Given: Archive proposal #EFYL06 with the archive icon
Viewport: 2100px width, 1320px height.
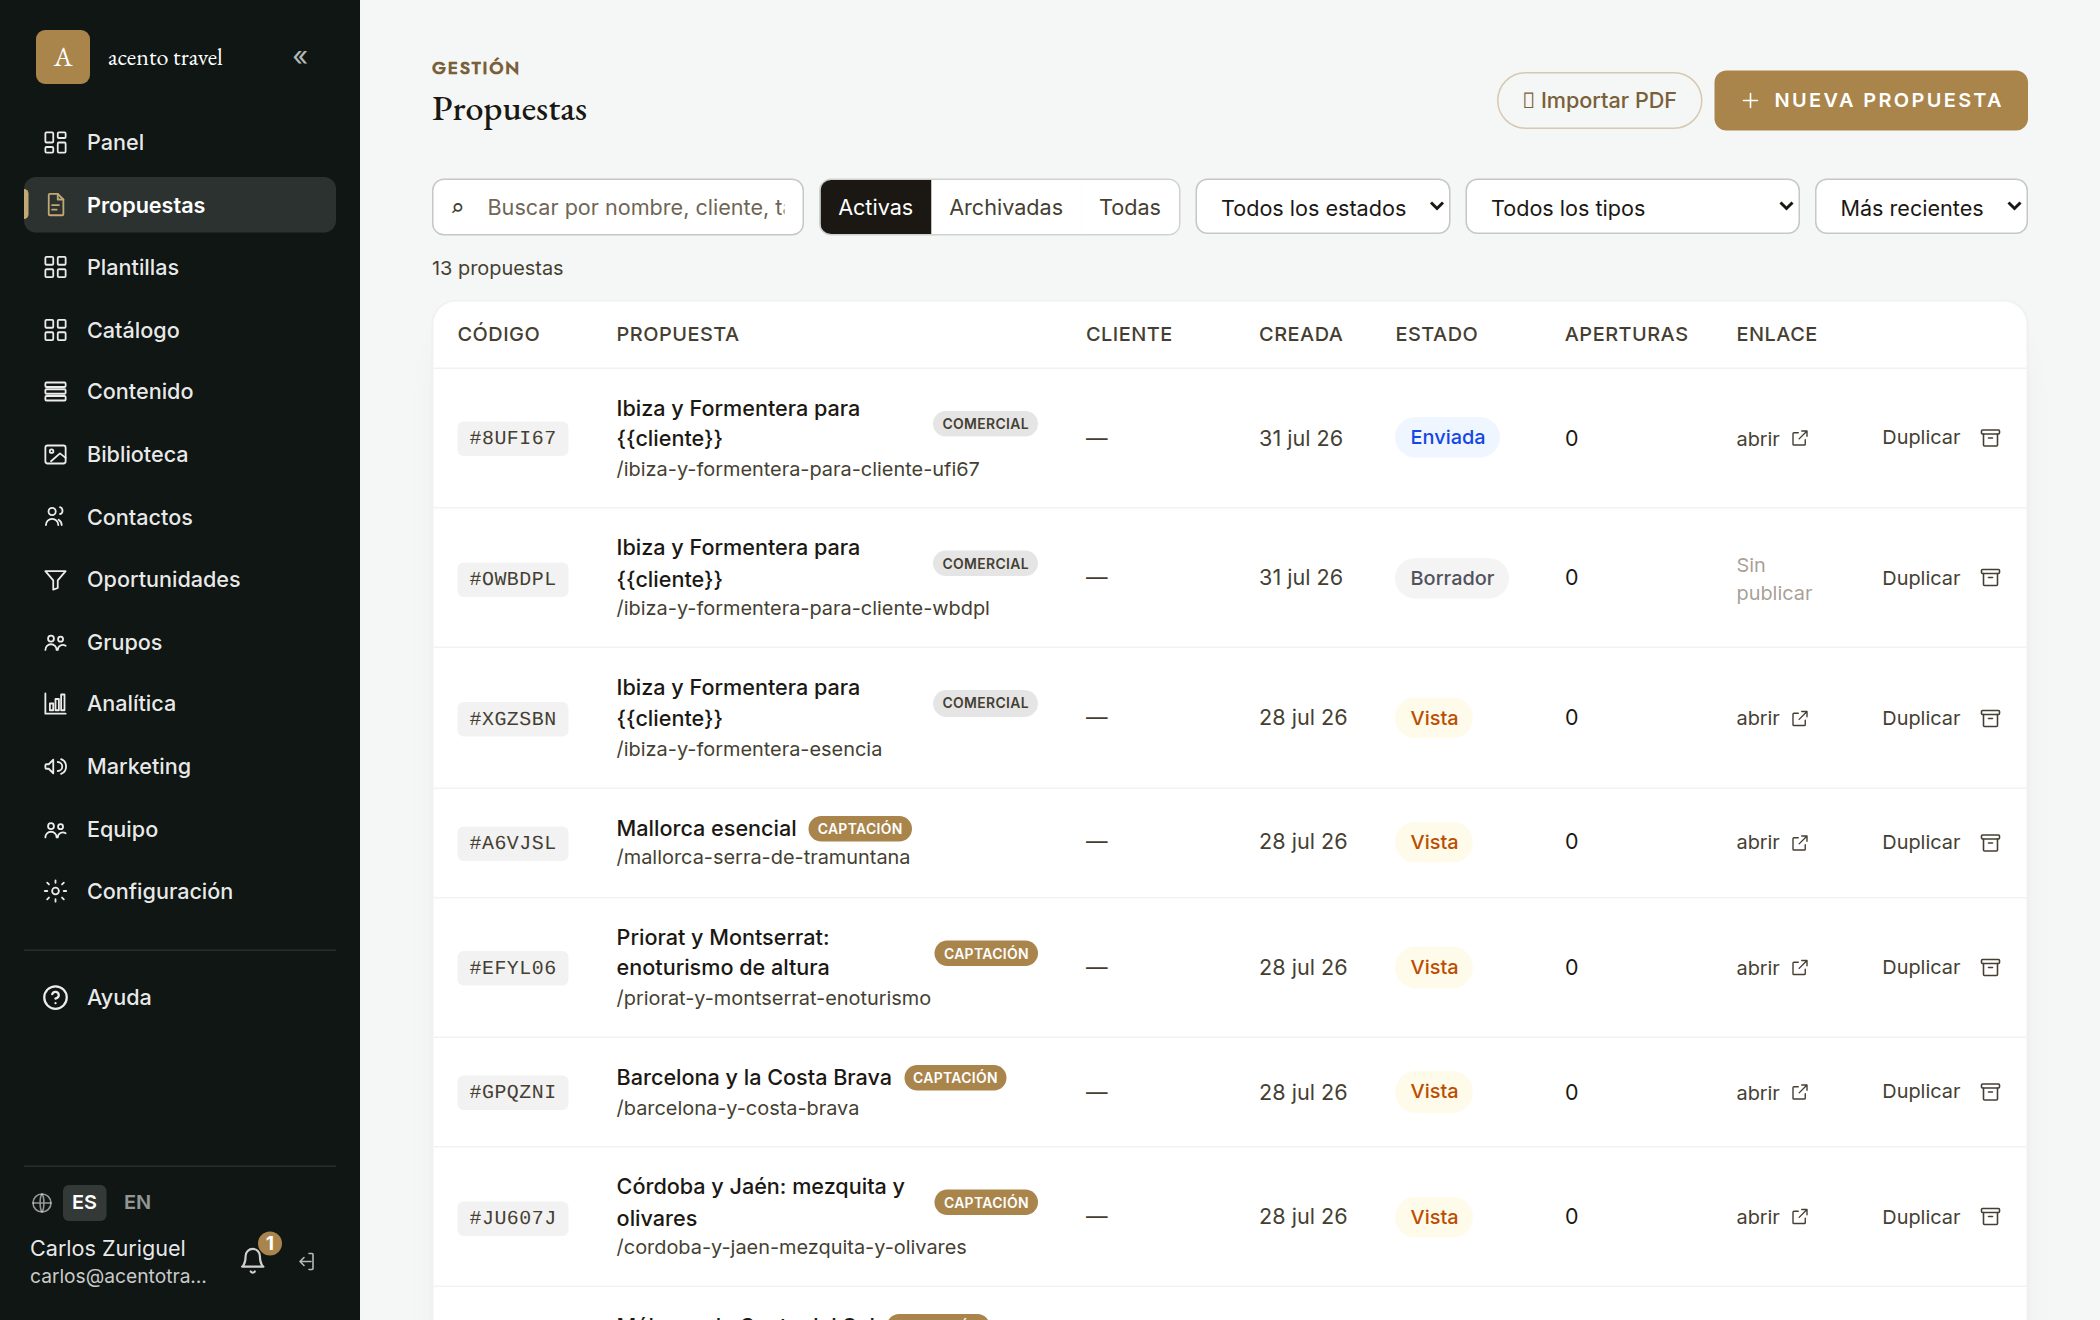Looking at the screenshot, I should tap(1990, 967).
